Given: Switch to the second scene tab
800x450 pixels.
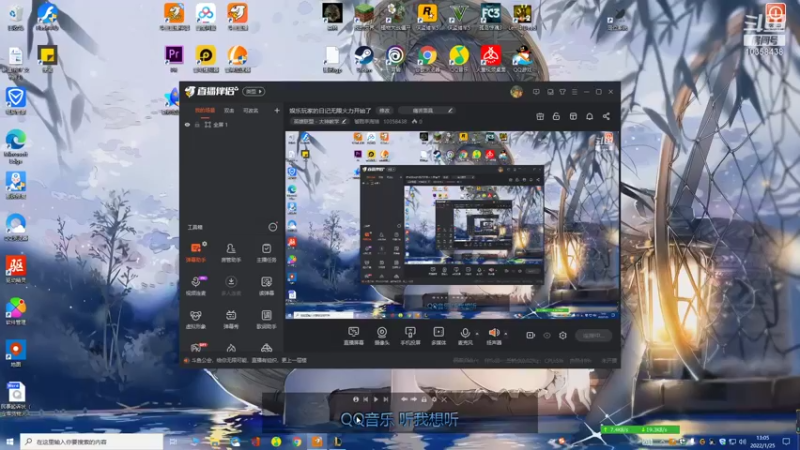Looking at the screenshot, I should 229,110.
